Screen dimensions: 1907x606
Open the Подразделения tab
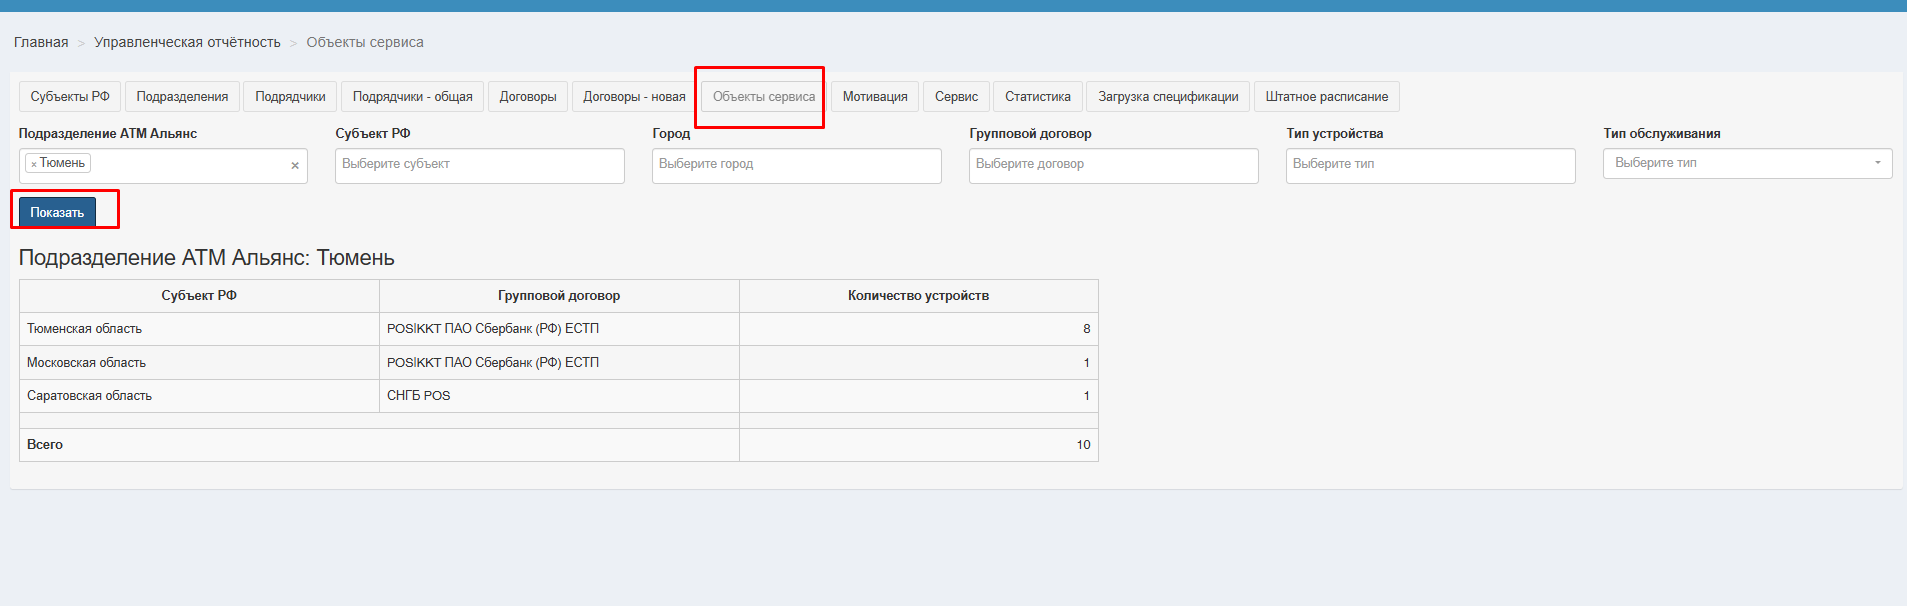(x=182, y=97)
